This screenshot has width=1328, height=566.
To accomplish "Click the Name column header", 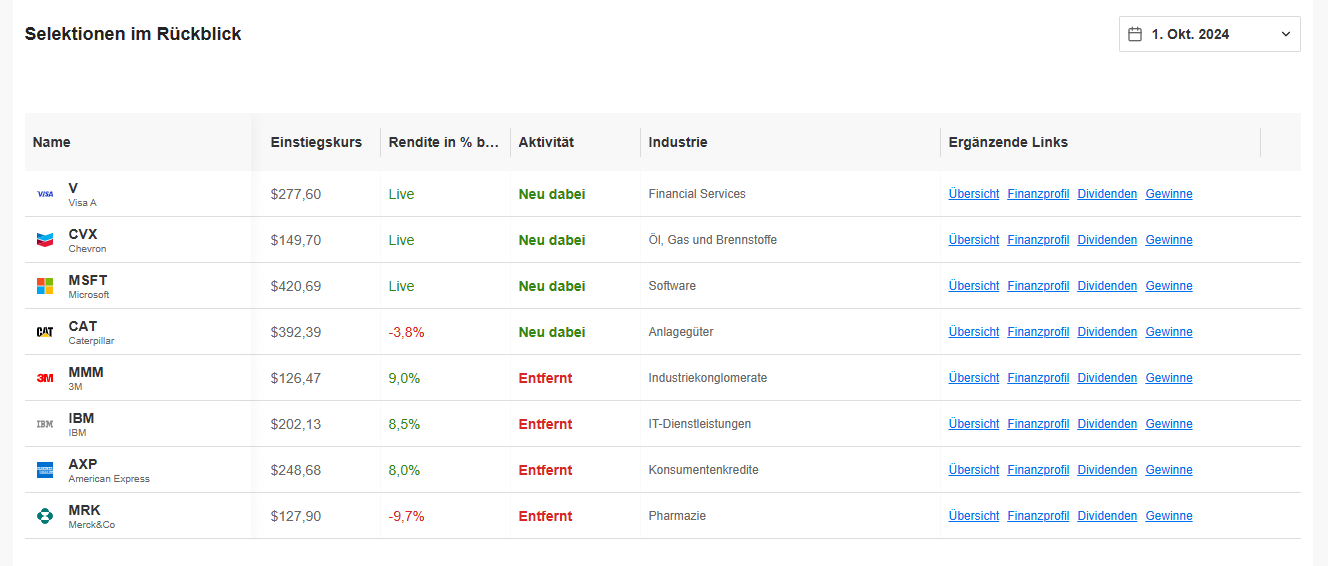I will point(52,142).
